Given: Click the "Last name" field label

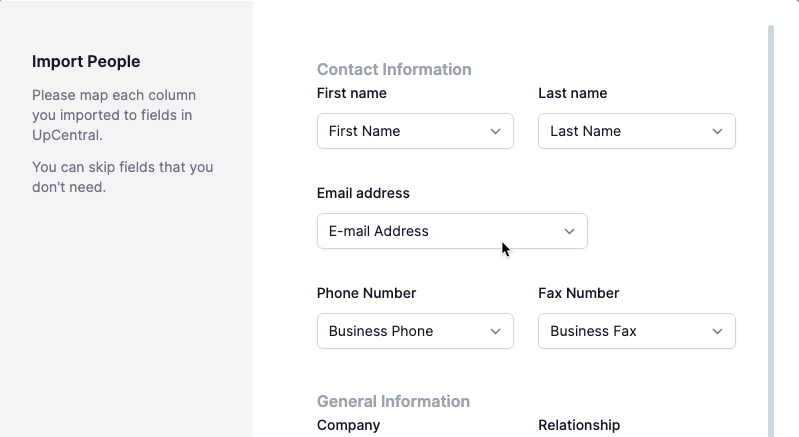Looking at the screenshot, I should [x=572, y=93].
